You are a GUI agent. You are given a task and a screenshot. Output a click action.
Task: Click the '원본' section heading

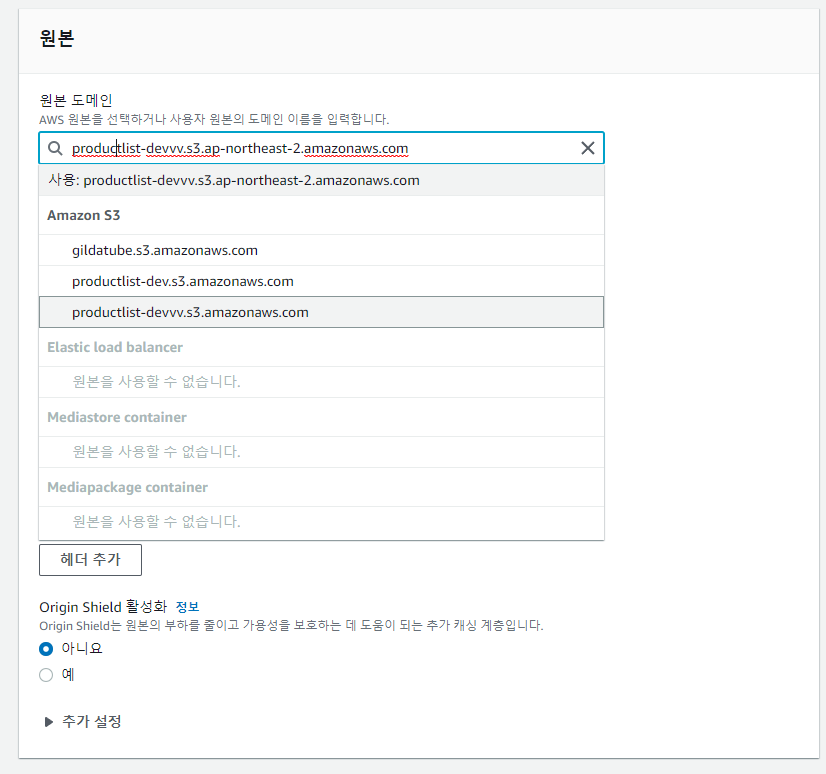57,38
